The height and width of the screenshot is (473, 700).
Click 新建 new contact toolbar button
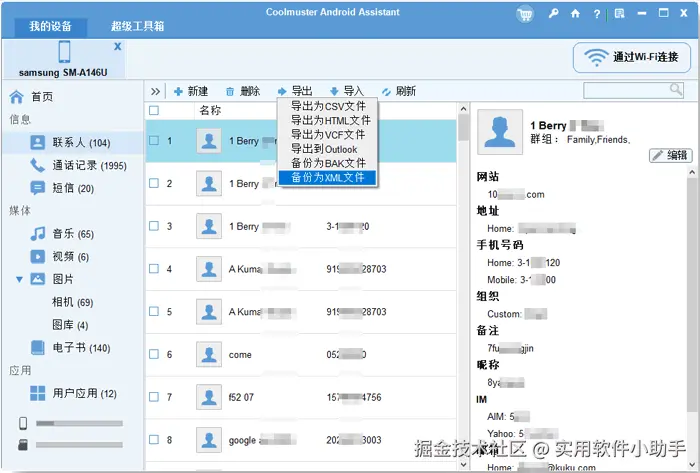pos(191,91)
